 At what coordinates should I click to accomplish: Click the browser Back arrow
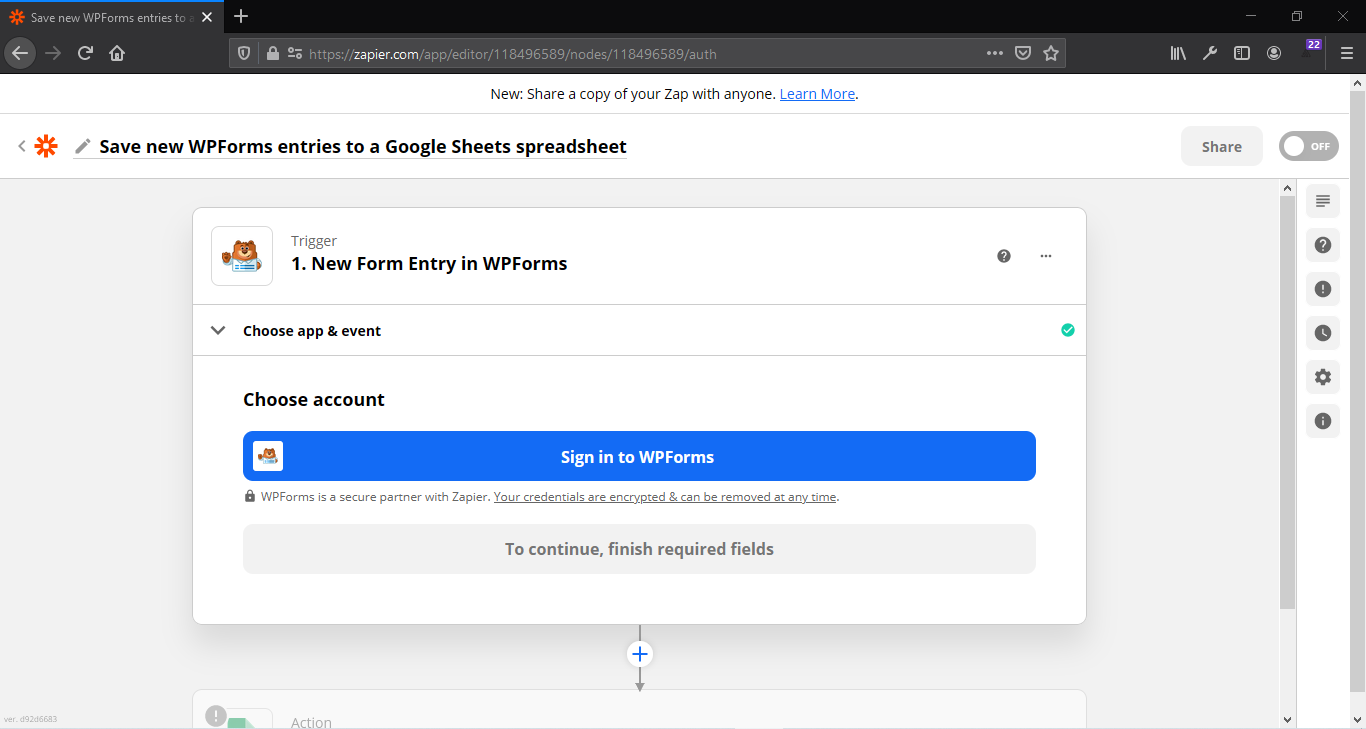click(x=20, y=53)
